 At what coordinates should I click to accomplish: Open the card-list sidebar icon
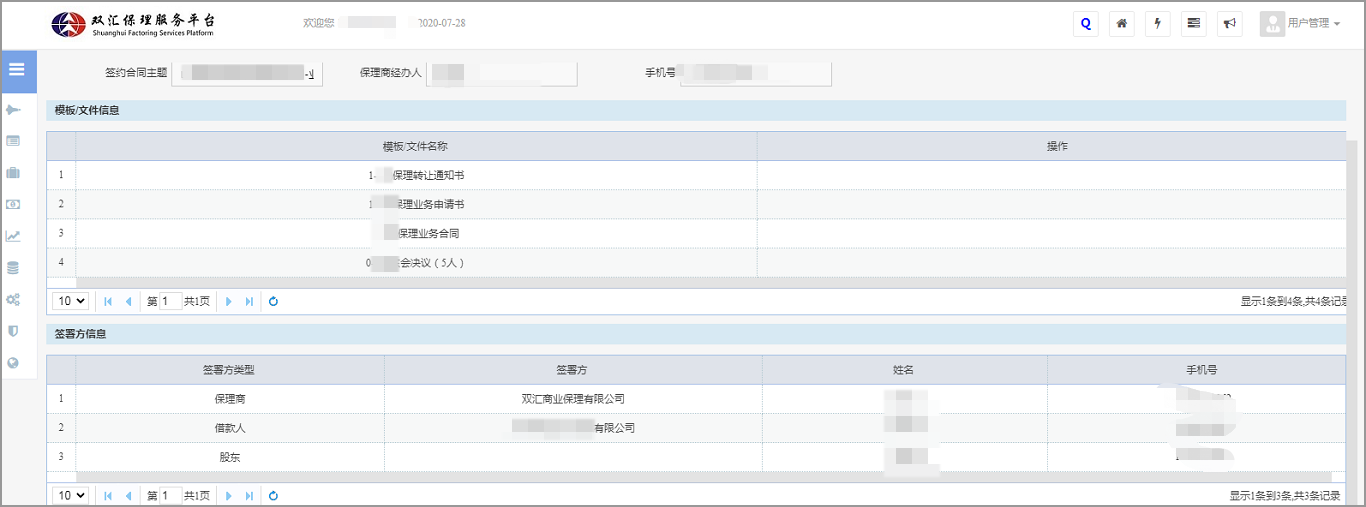click(13, 141)
